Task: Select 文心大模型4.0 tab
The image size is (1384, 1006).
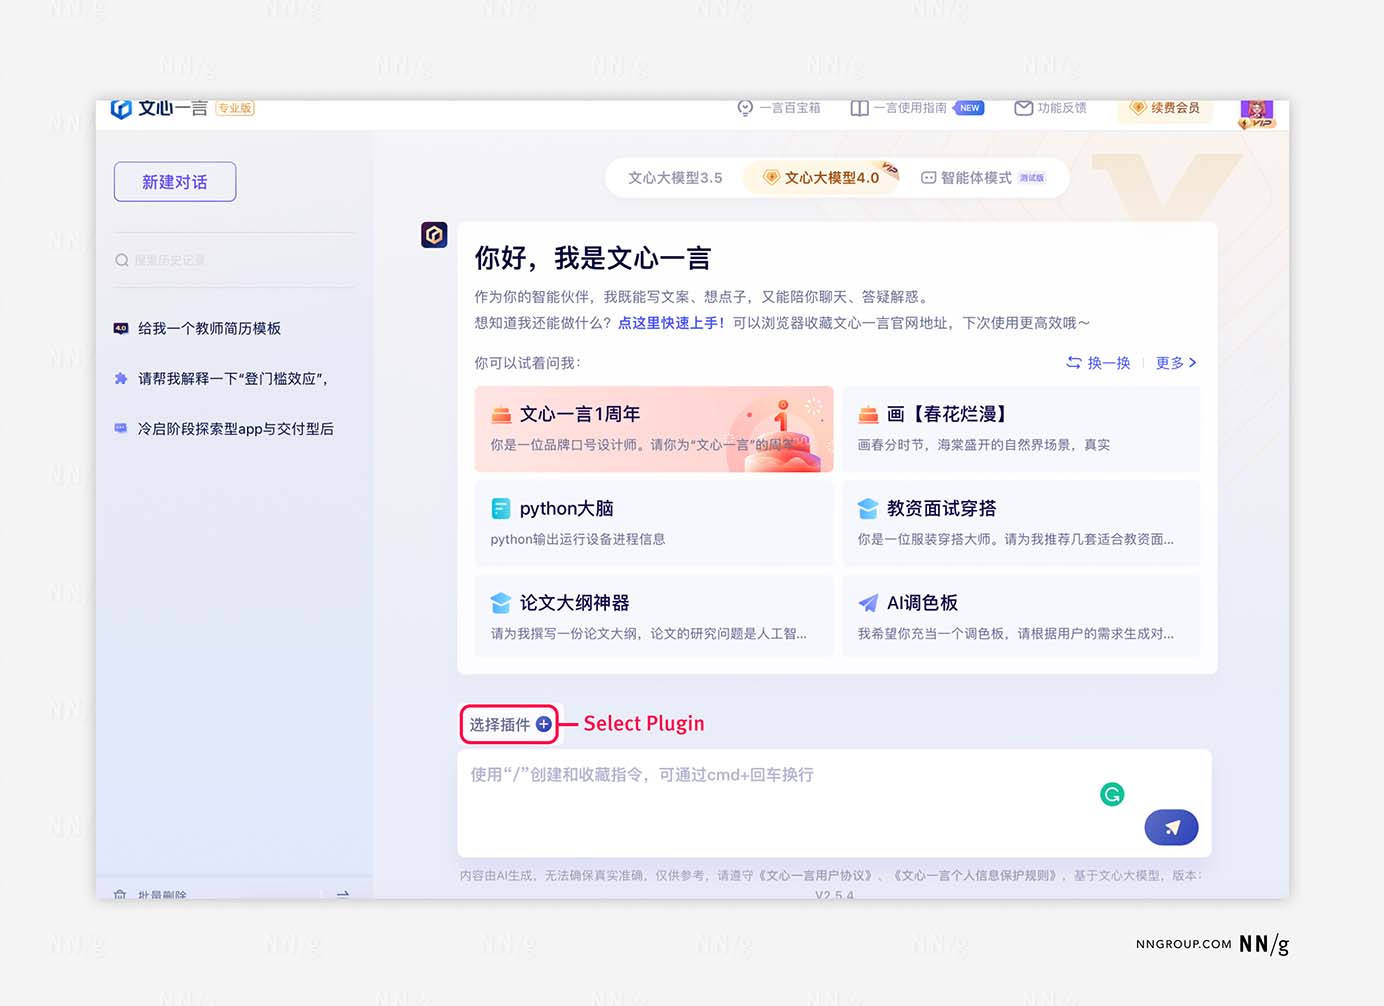Action: 821,178
